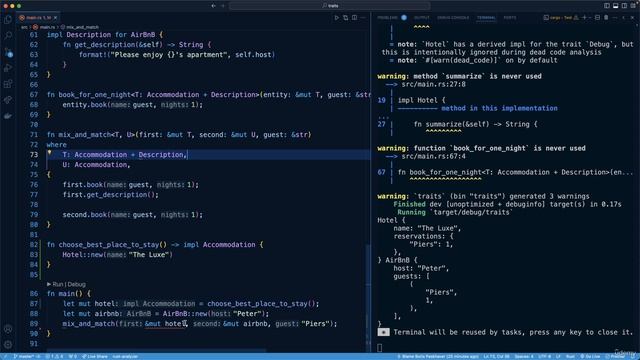The width and height of the screenshot is (640, 360).
Task: Click editor vertical scrollbar
Action: [x=368, y=298]
